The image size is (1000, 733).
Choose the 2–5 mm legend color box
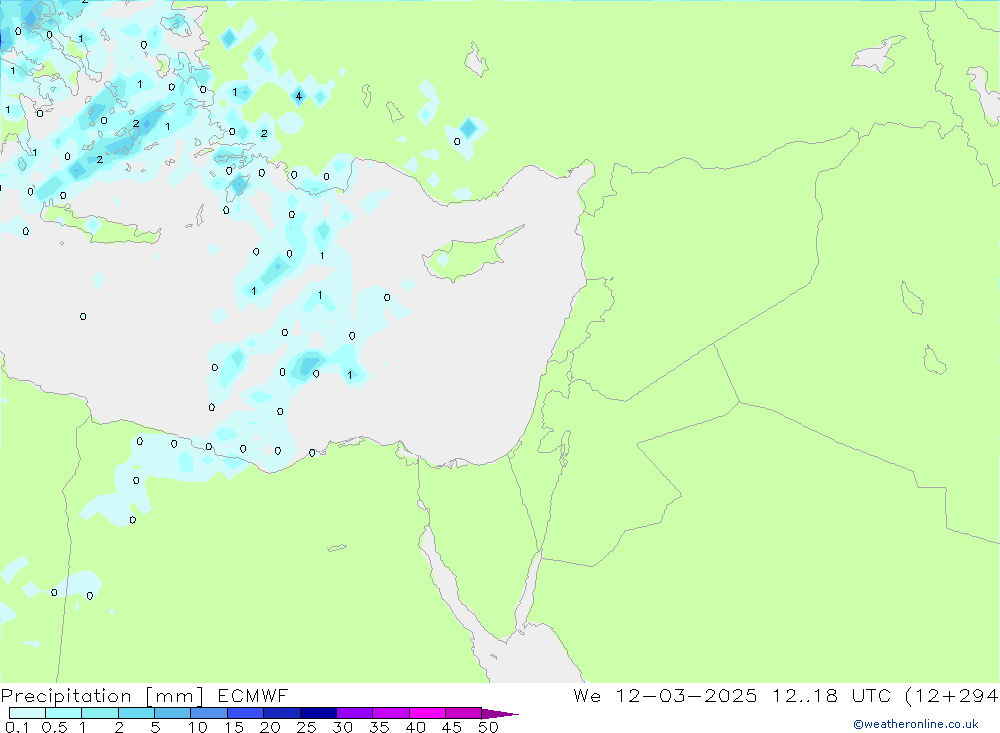136,713
